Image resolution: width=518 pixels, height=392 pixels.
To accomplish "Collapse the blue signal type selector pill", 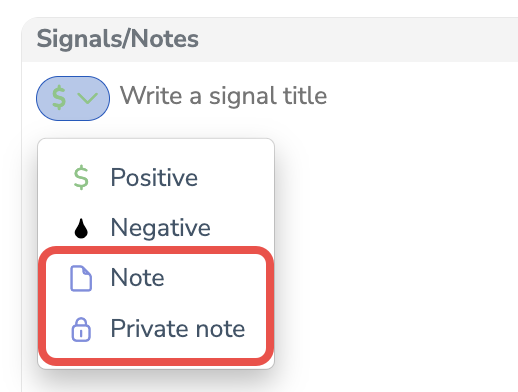I will [73, 98].
